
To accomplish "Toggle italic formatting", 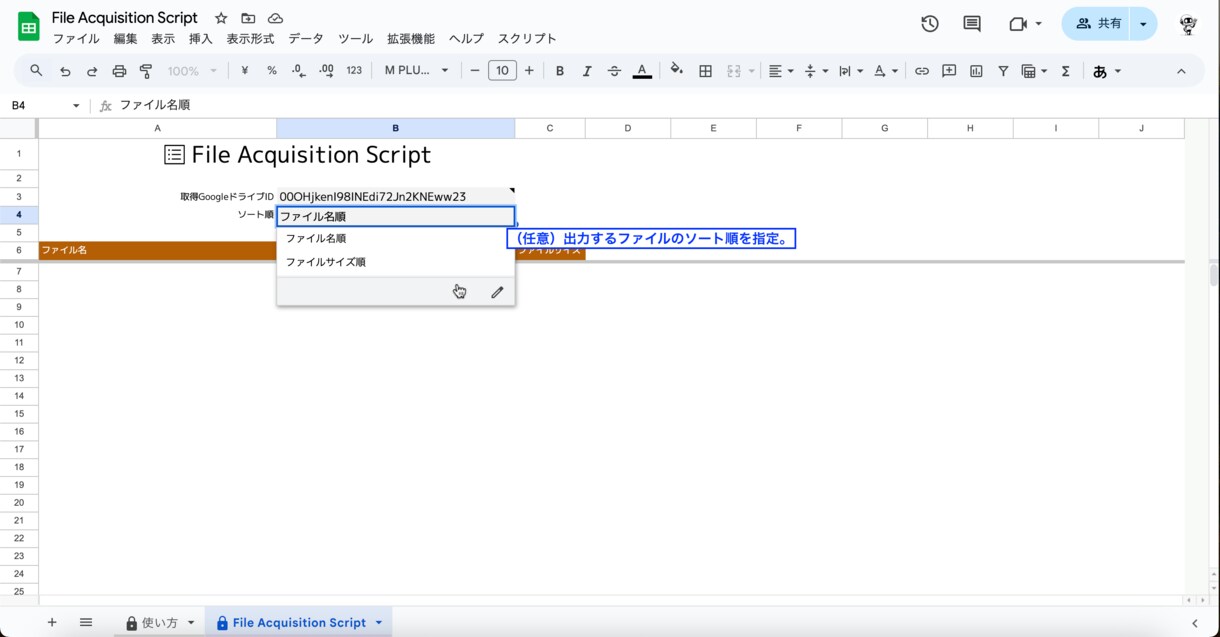I will coord(587,71).
